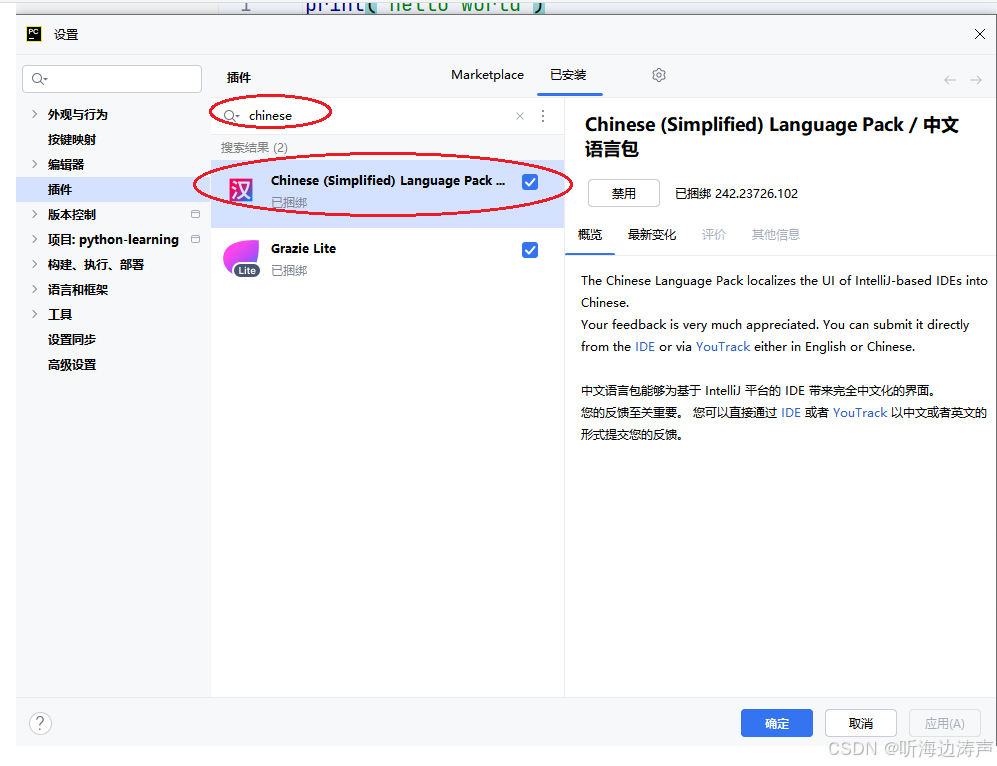This screenshot has height=766, width=997.
Task: Click plugin title Chinese (Simplified) Language Pack / 中文语言包
Action: [x=771, y=136]
